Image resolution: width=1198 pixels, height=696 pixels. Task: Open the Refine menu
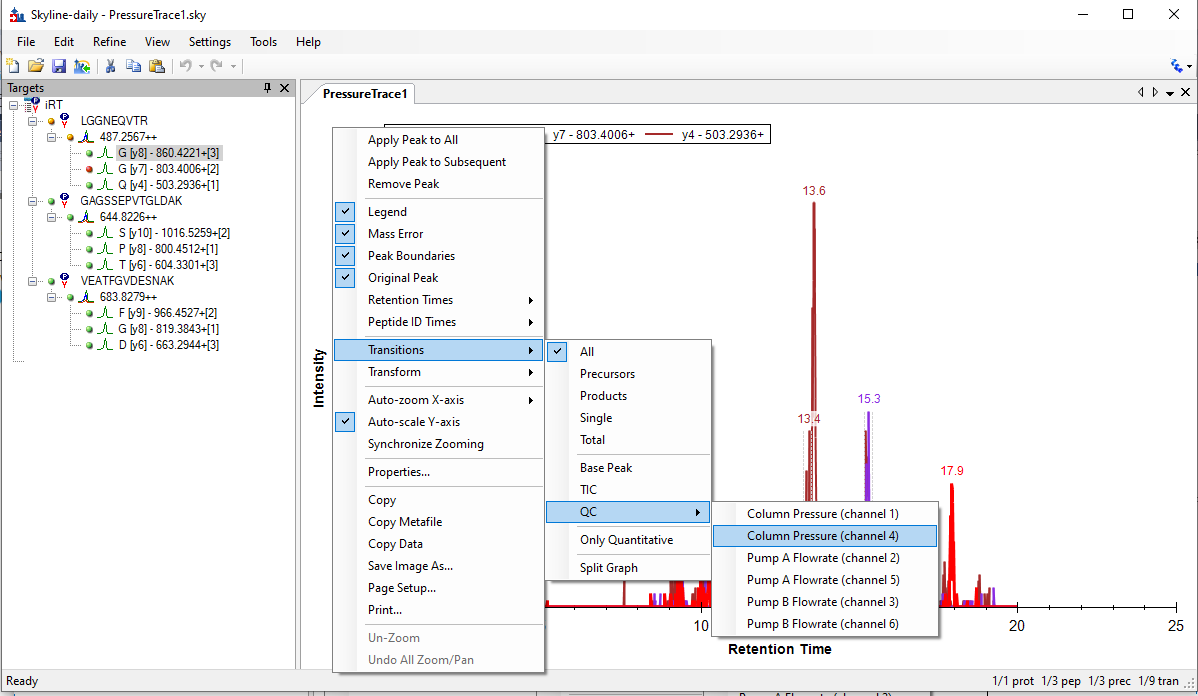(x=109, y=42)
